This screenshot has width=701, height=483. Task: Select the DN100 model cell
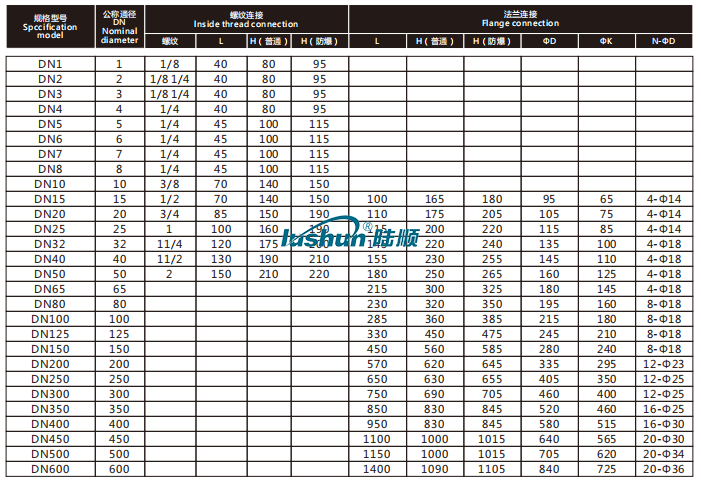[50, 318]
